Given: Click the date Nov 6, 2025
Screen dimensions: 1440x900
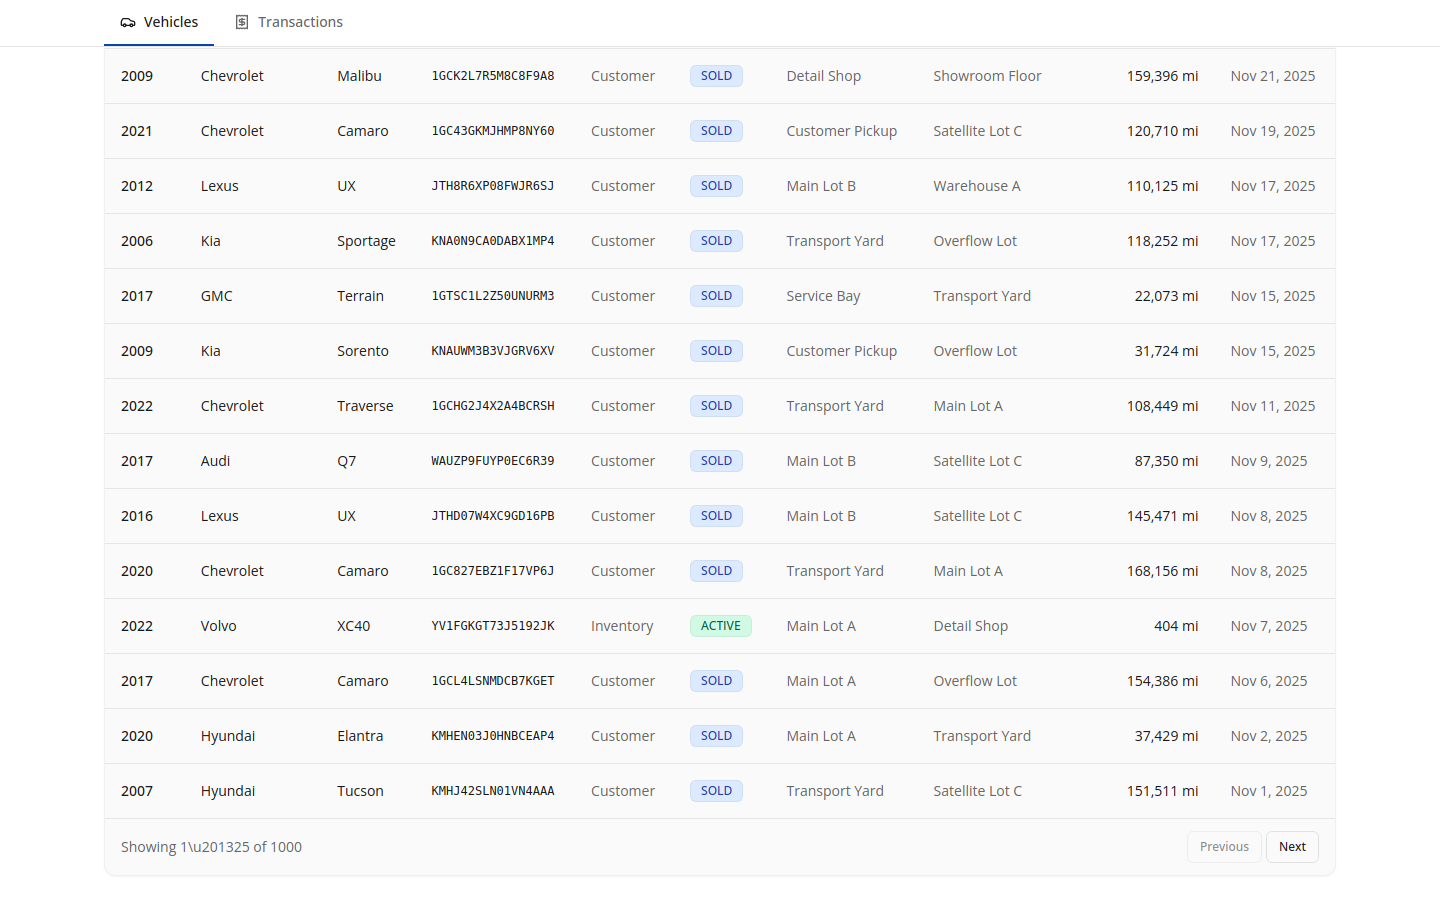Looking at the screenshot, I should click(1269, 681).
